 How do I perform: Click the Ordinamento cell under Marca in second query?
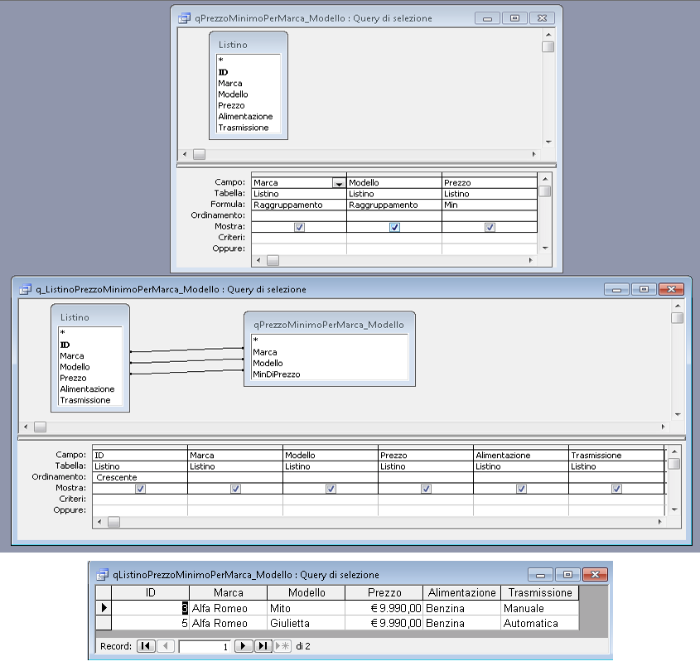click(x=235, y=477)
